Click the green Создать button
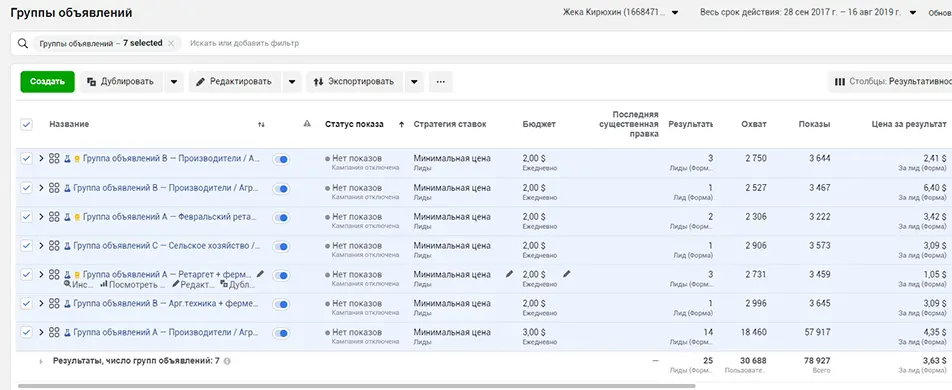Viewport: 952px width, 390px height. click(47, 81)
